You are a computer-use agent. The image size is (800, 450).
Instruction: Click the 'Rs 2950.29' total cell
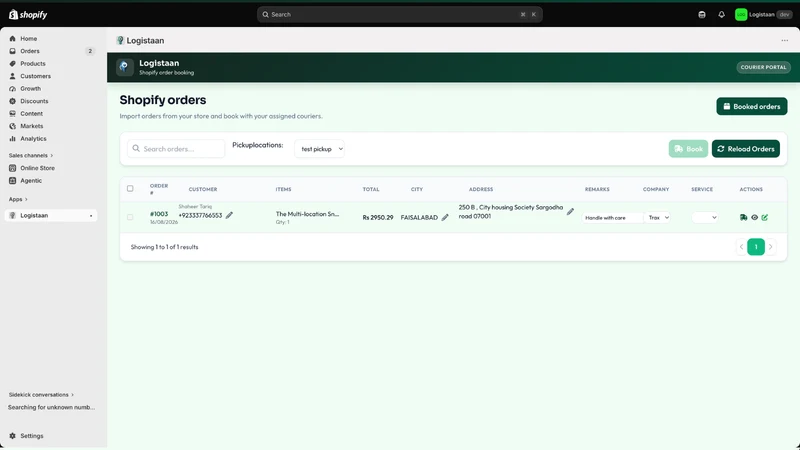tap(378, 217)
